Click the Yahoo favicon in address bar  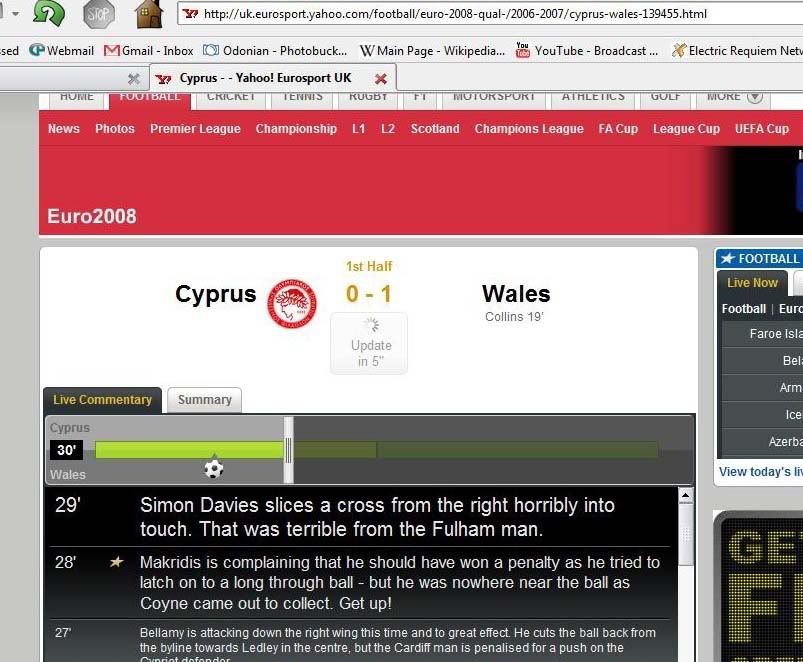190,14
